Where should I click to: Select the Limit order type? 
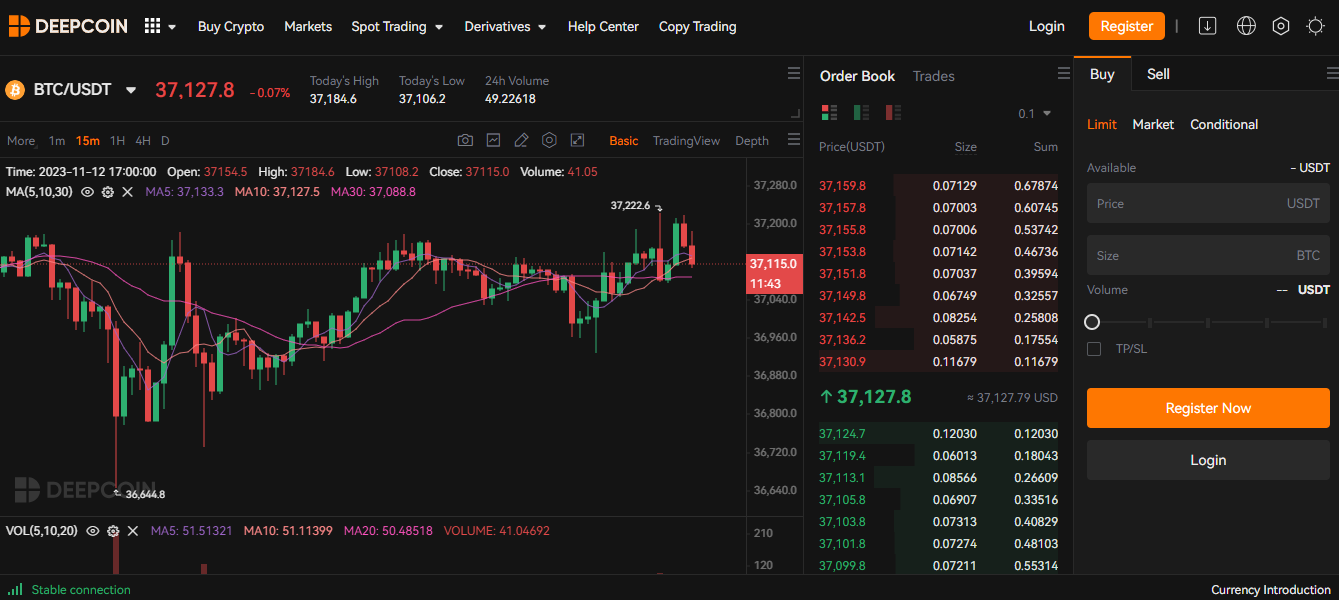1102,124
